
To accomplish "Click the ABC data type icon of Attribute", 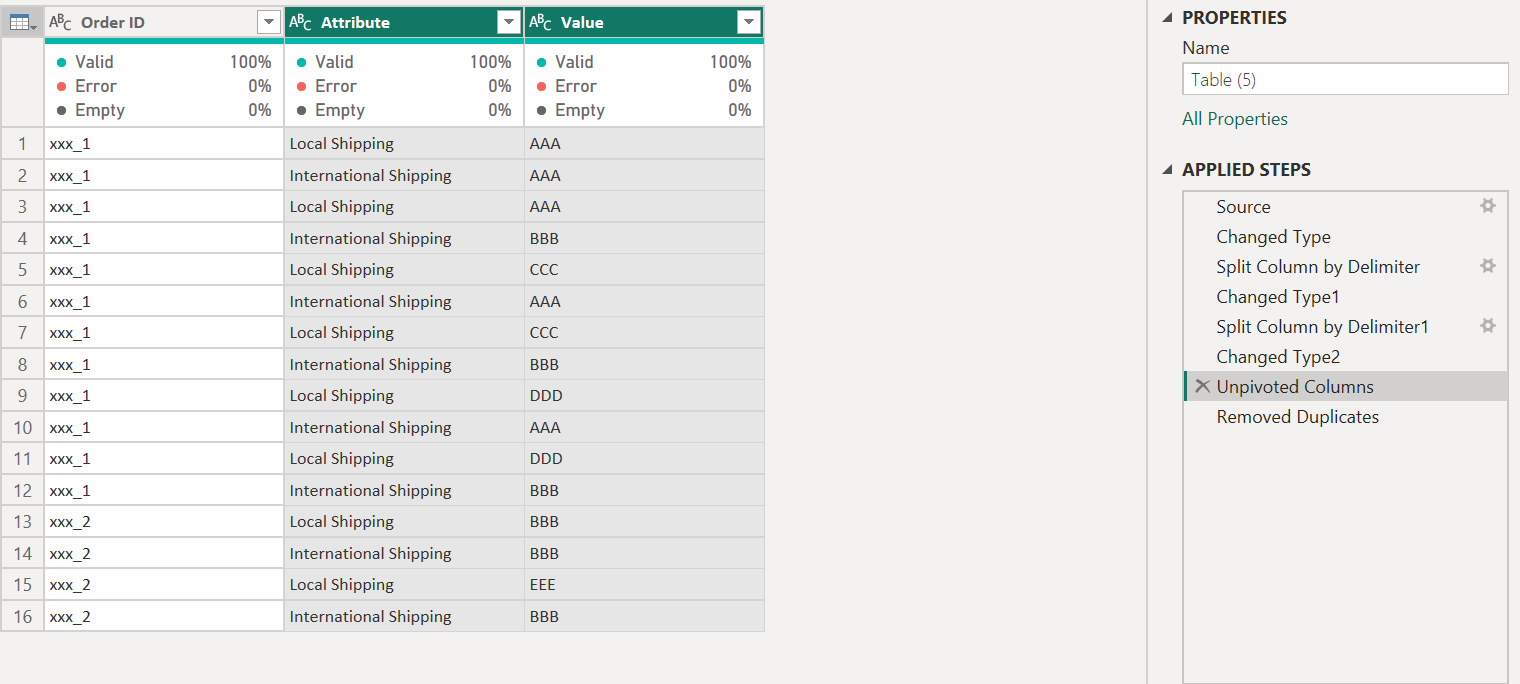I will point(300,22).
